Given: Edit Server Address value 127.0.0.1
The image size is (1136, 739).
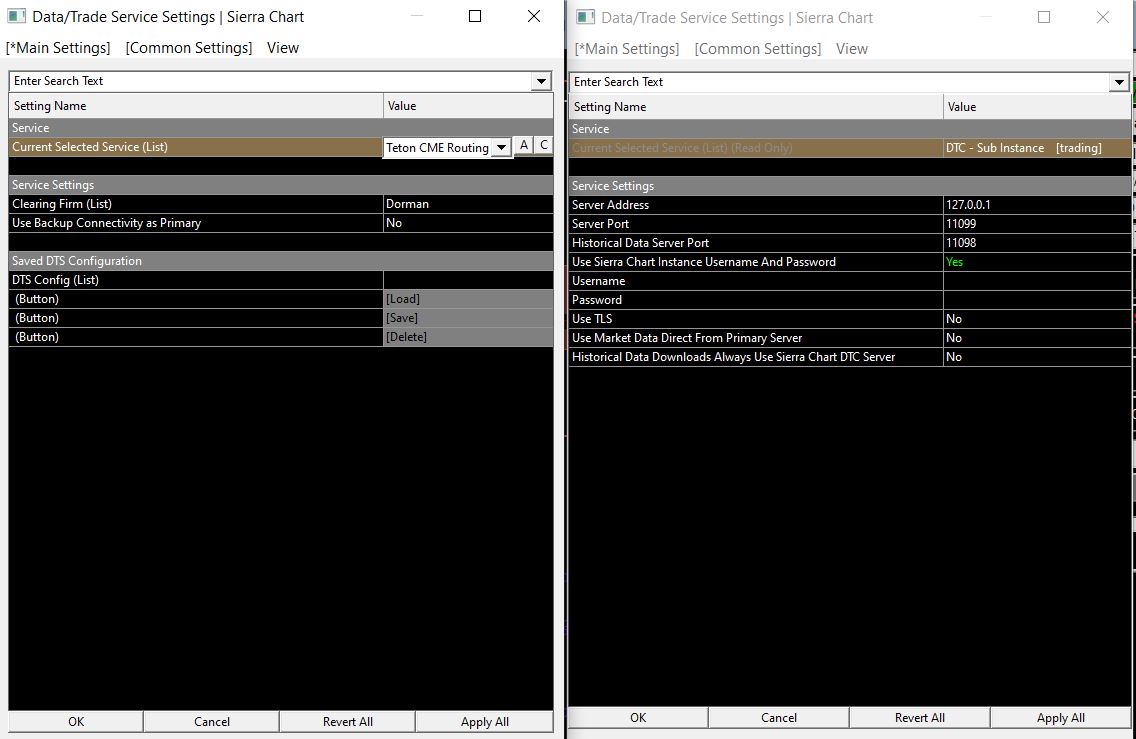Looking at the screenshot, I should click(1037, 205).
